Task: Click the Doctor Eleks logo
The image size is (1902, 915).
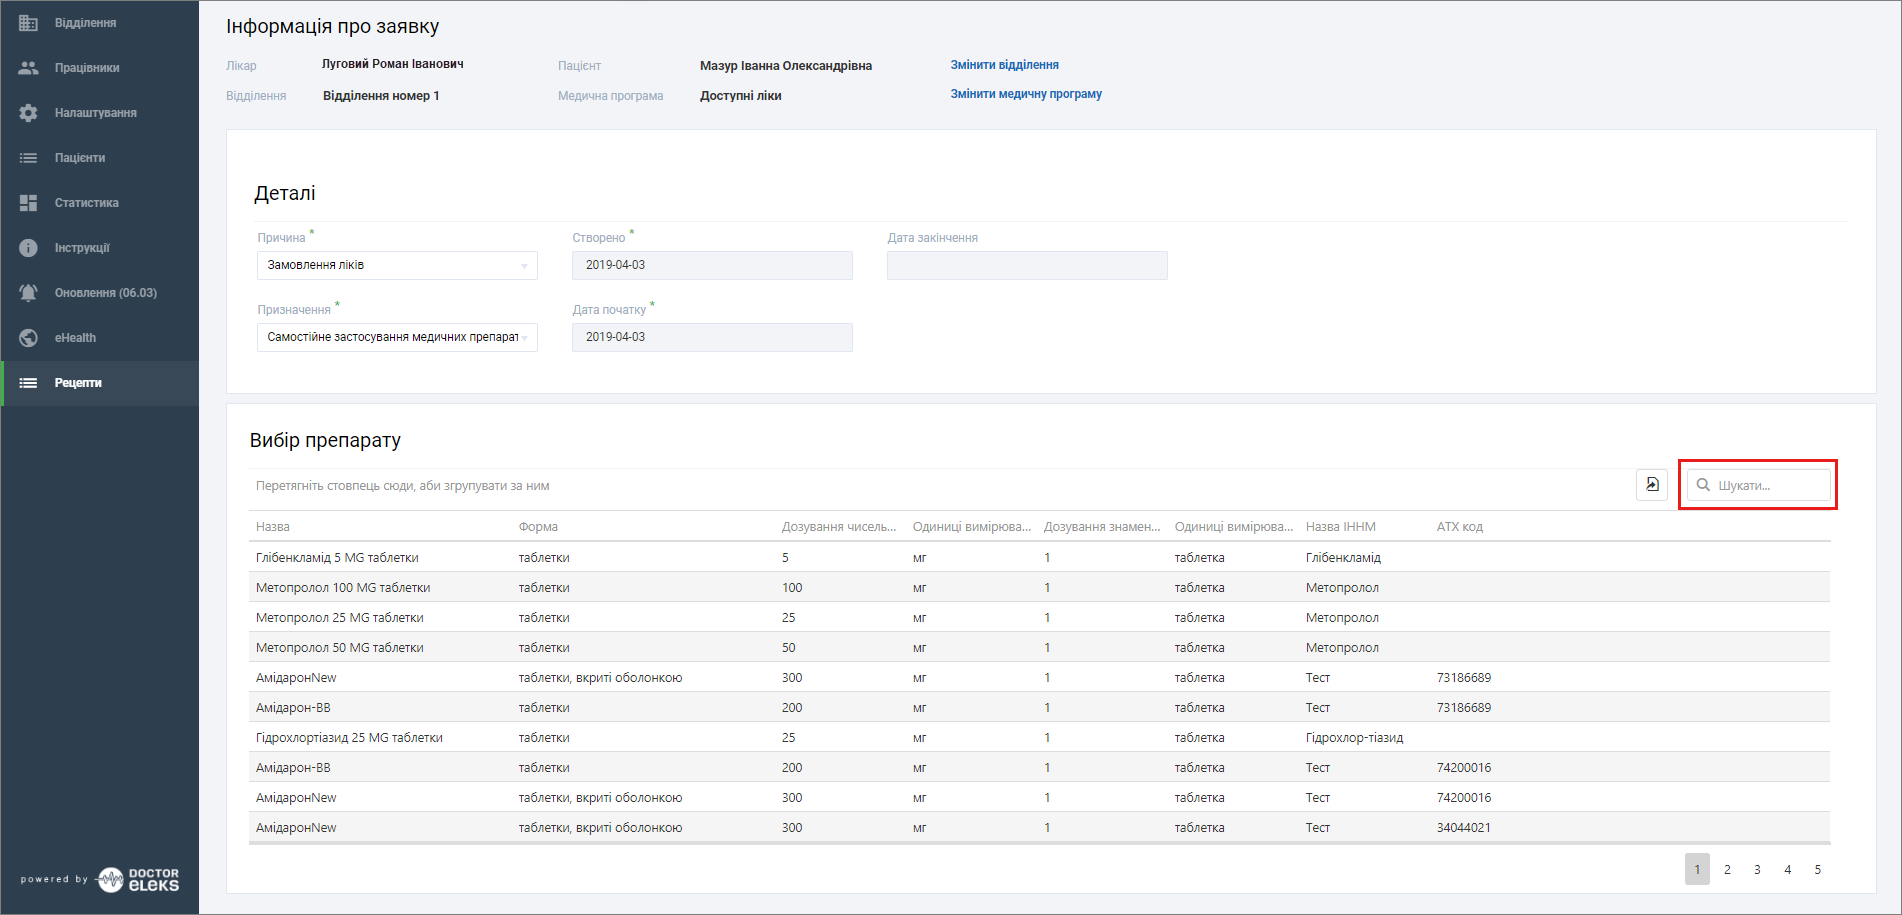Action: click(x=139, y=880)
